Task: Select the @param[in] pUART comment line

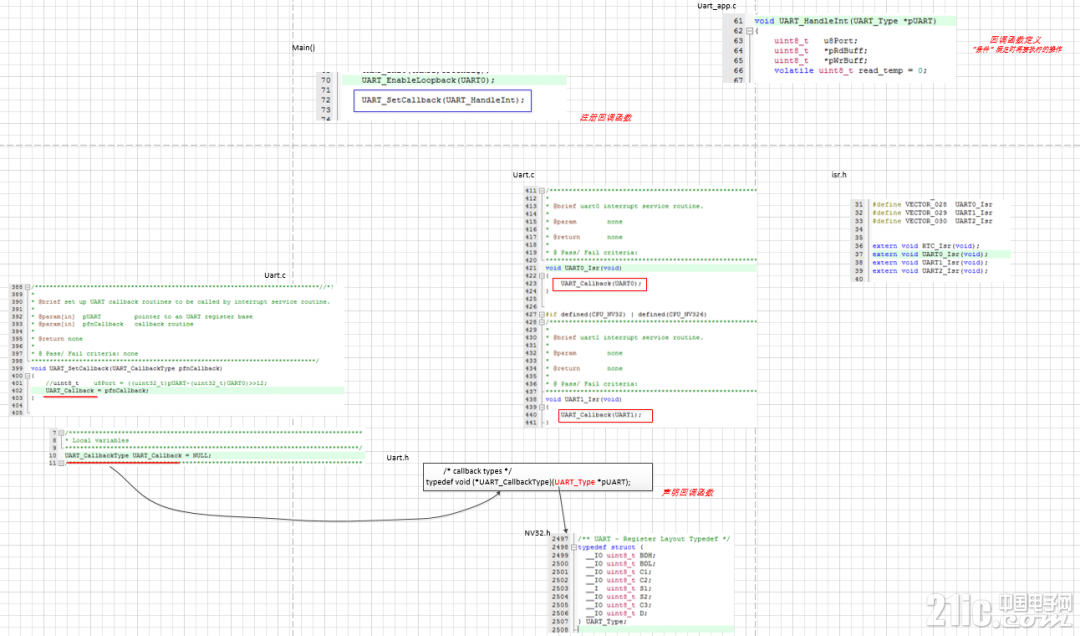Action: tap(145, 317)
